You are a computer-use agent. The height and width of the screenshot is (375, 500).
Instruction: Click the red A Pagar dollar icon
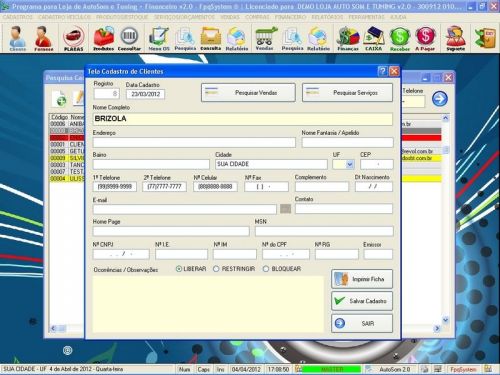point(425,38)
